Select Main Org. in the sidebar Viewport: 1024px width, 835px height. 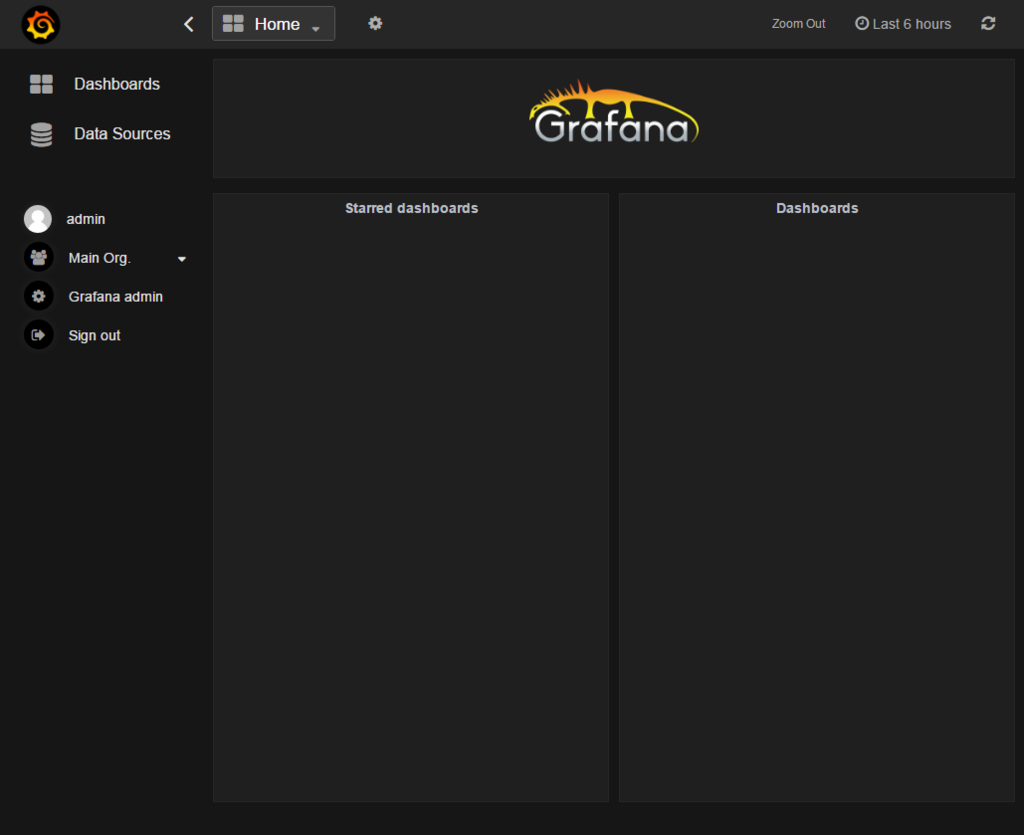(99, 258)
